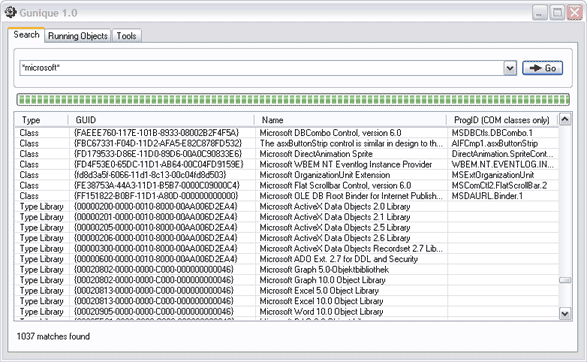Click the Gunique app icon in title bar
587x362 pixels.
tap(10, 12)
